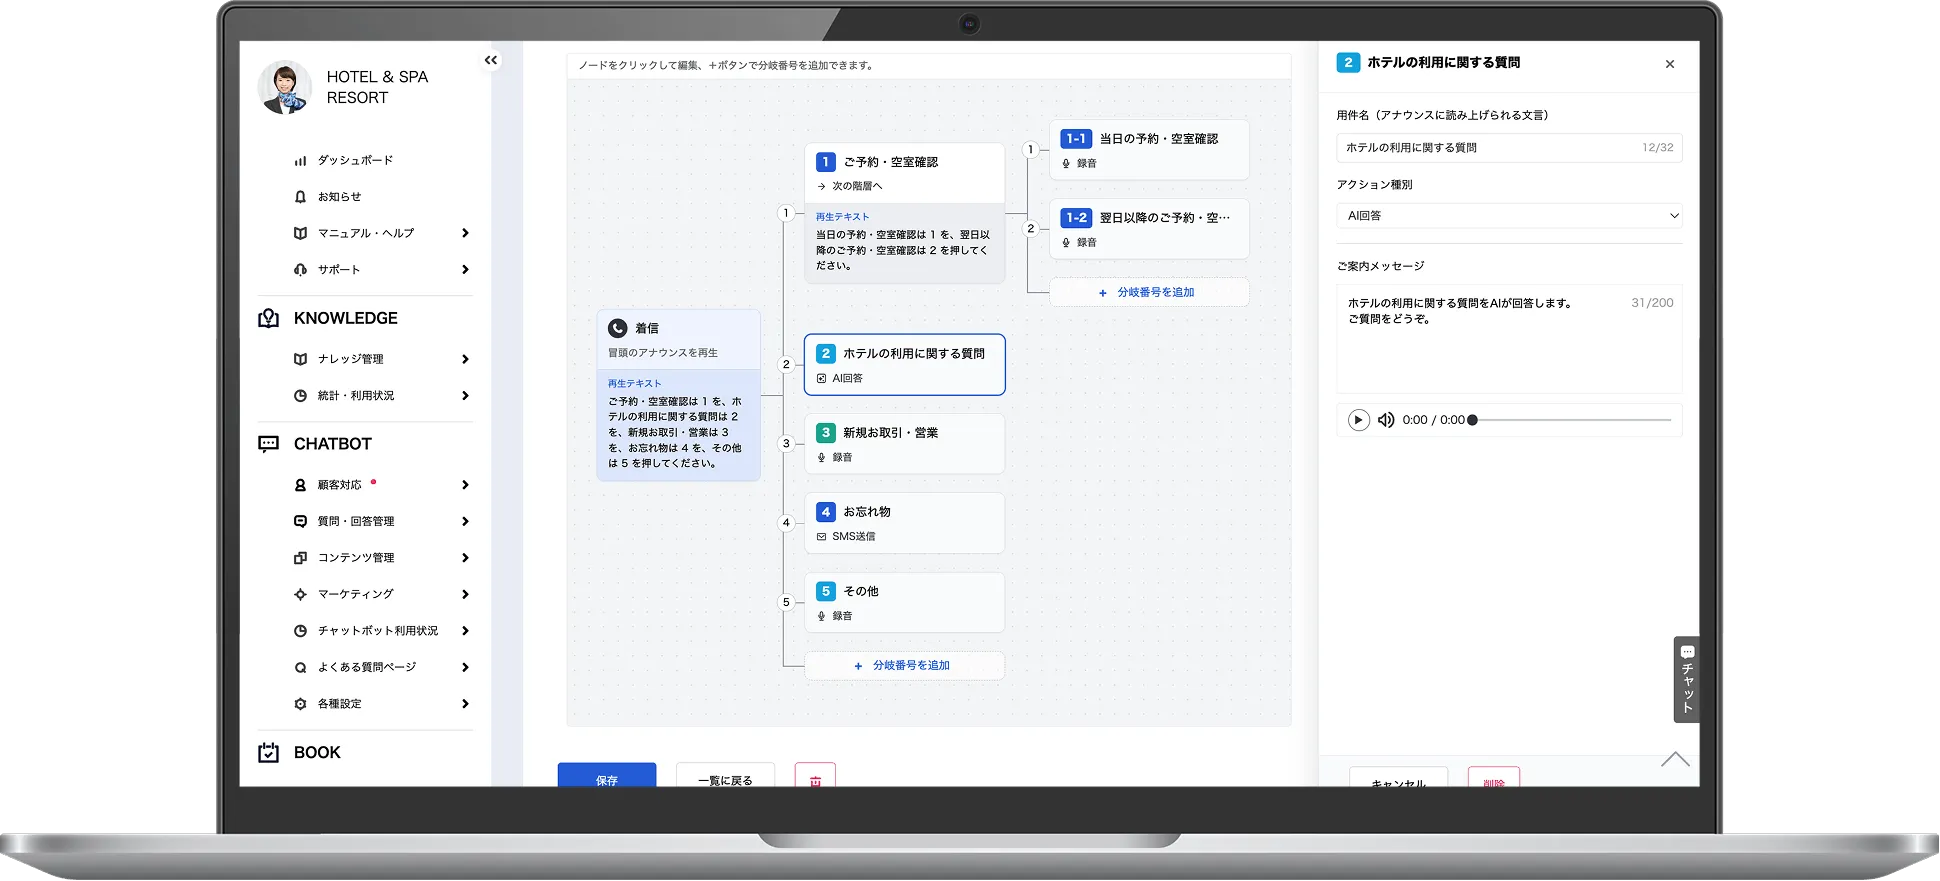1940x881 pixels.
Task: Click the hotel staff avatar photo
Action: point(285,87)
